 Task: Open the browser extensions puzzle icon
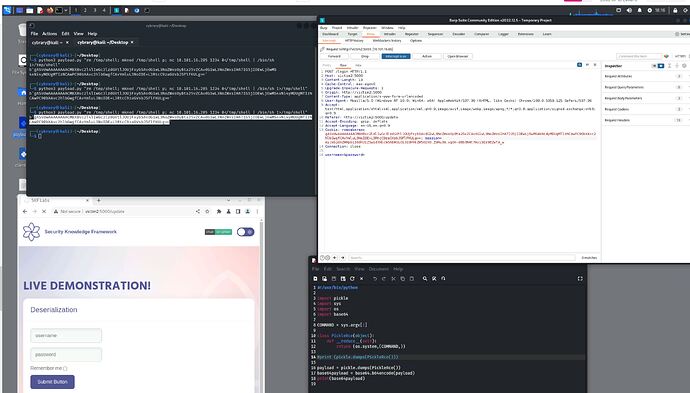pyautogui.click(x=219, y=211)
